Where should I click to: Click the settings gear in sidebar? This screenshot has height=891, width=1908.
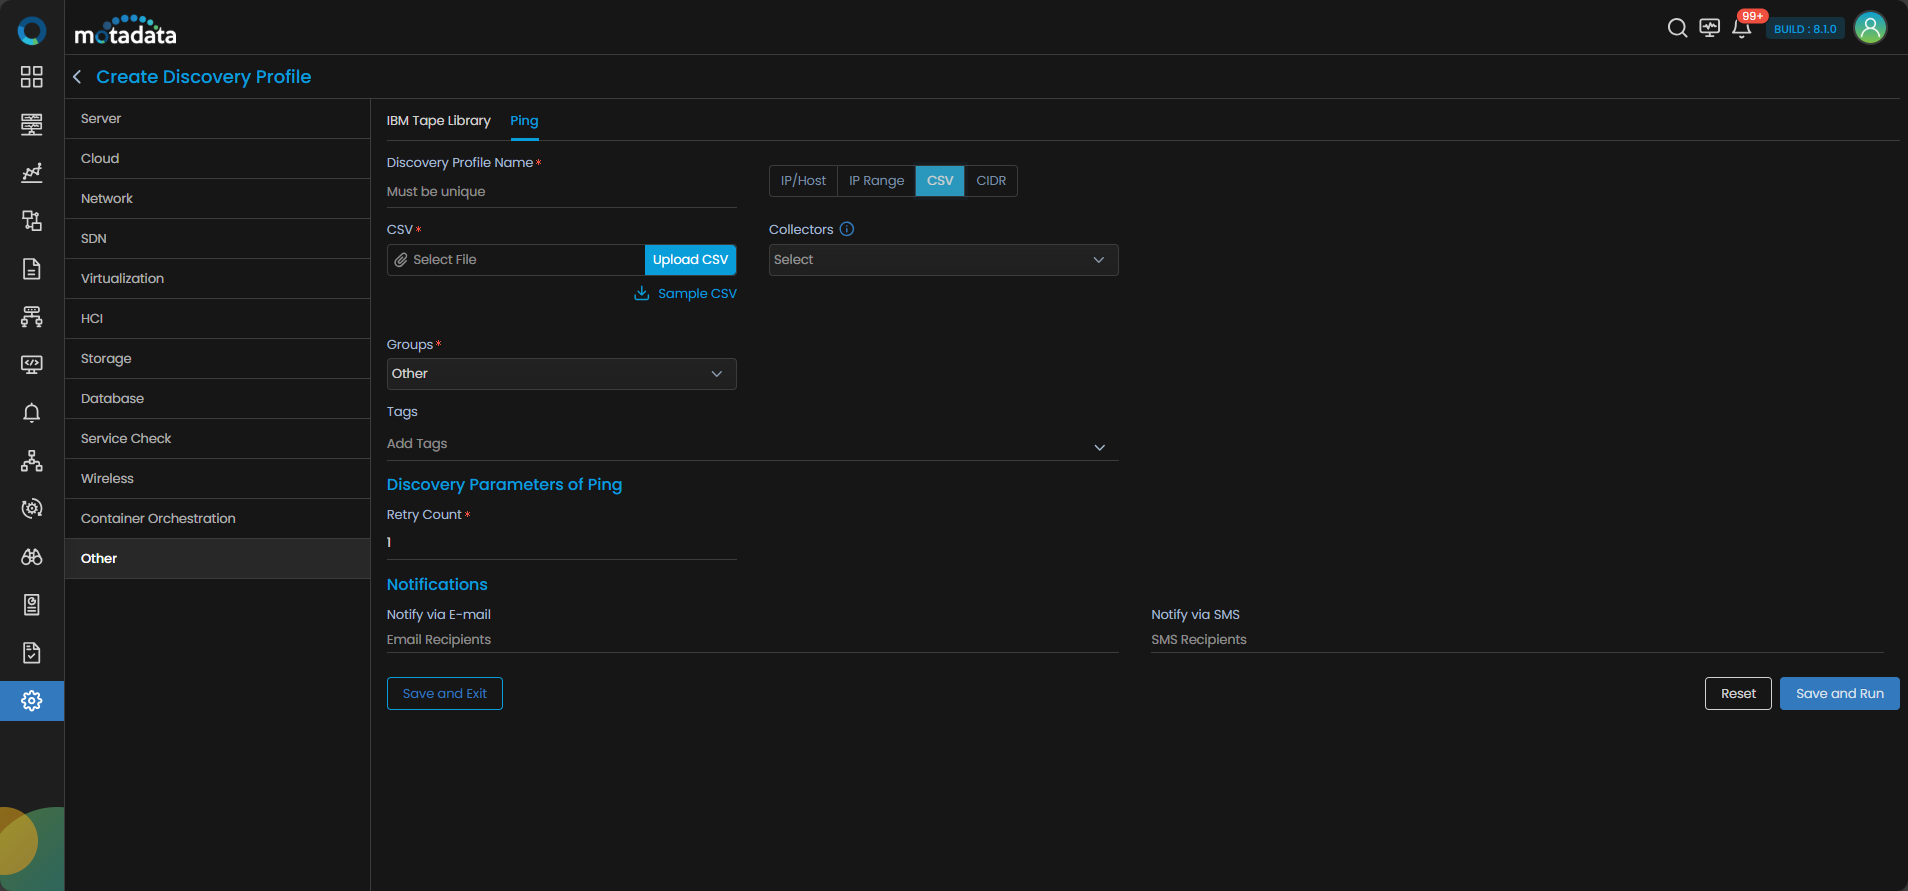click(x=32, y=701)
